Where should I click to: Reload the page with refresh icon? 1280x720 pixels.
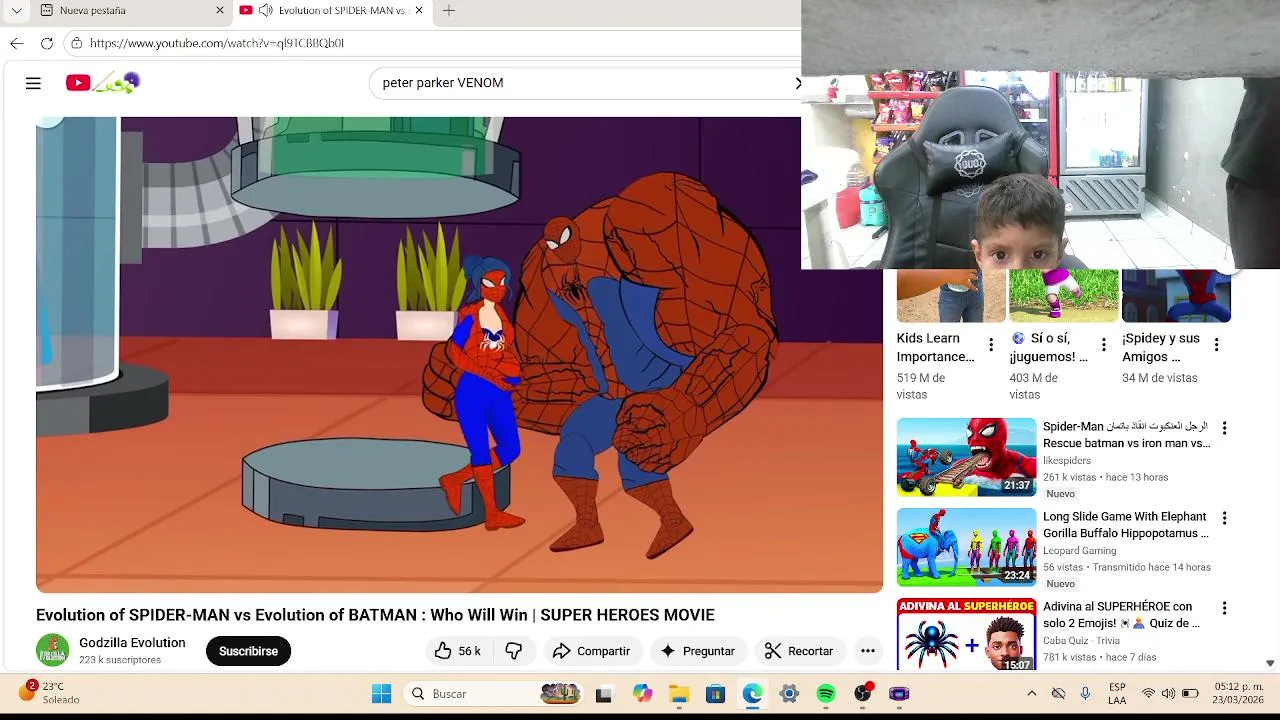point(47,43)
